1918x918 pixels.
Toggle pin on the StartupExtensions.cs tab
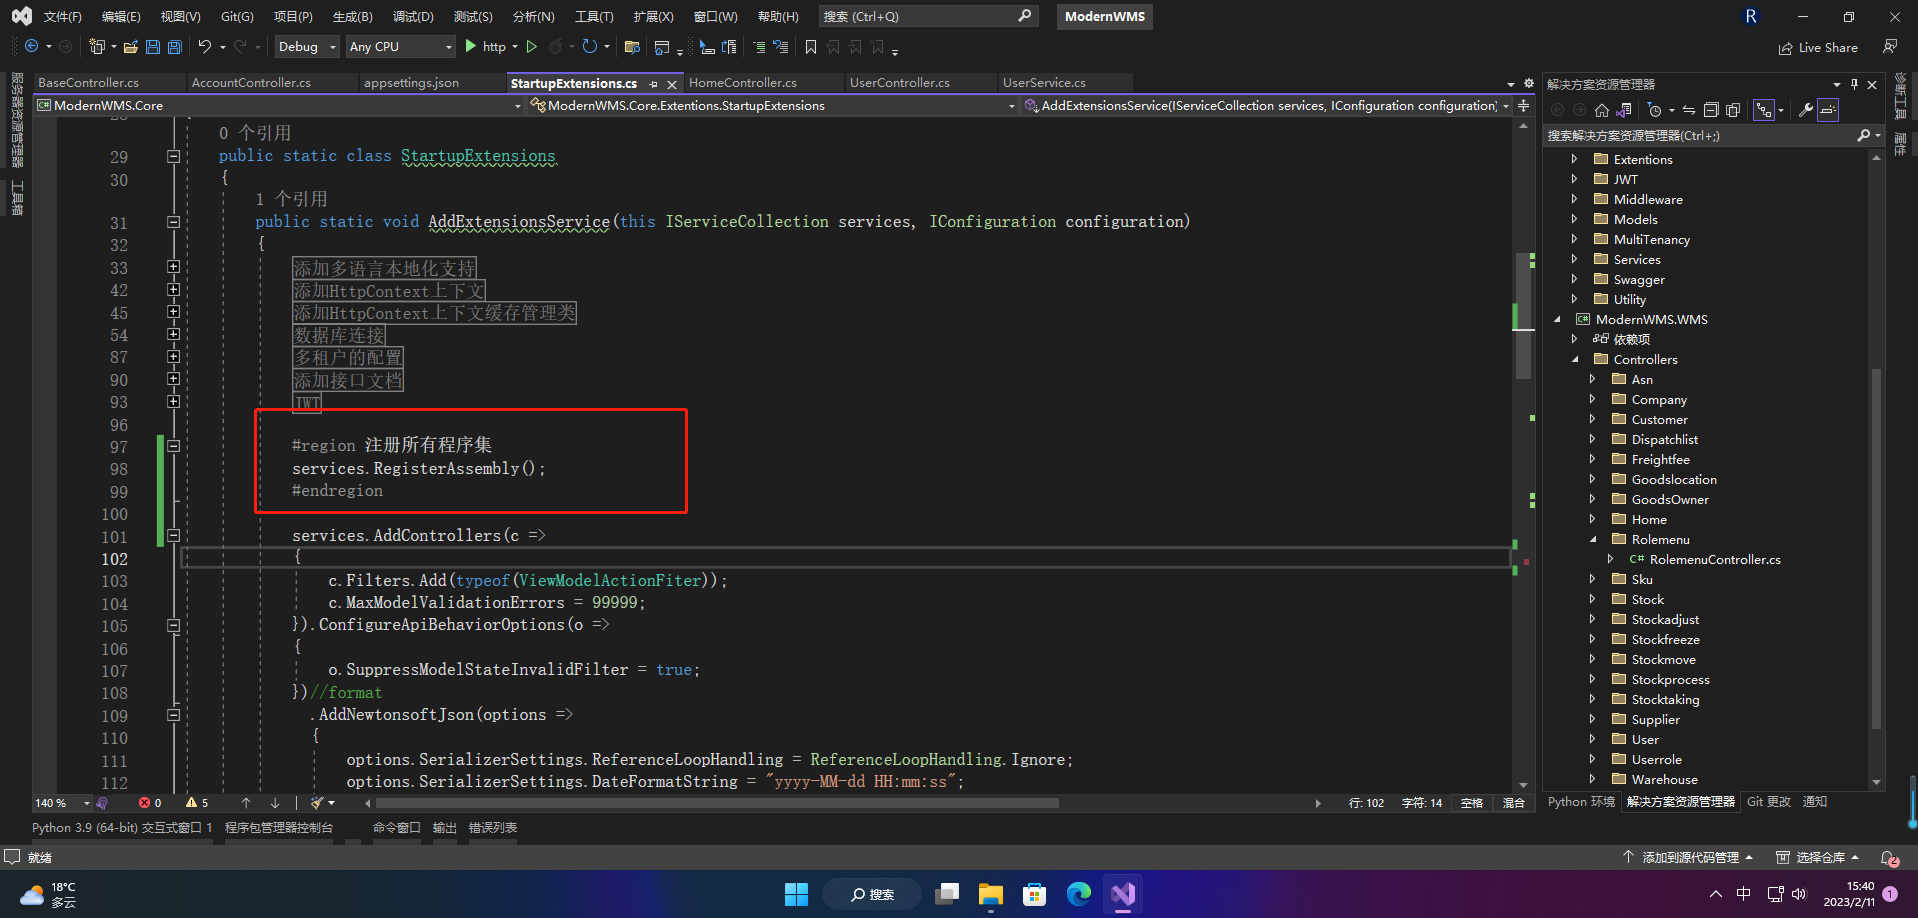click(x=654, y=84)
